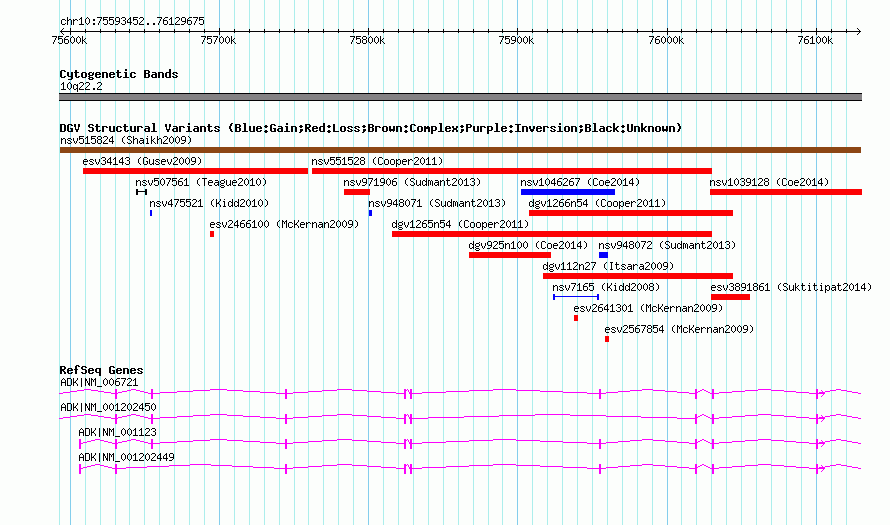Click the dgv112n27 (Itsara2009) label
890x525 pixels.
[608, 266]
